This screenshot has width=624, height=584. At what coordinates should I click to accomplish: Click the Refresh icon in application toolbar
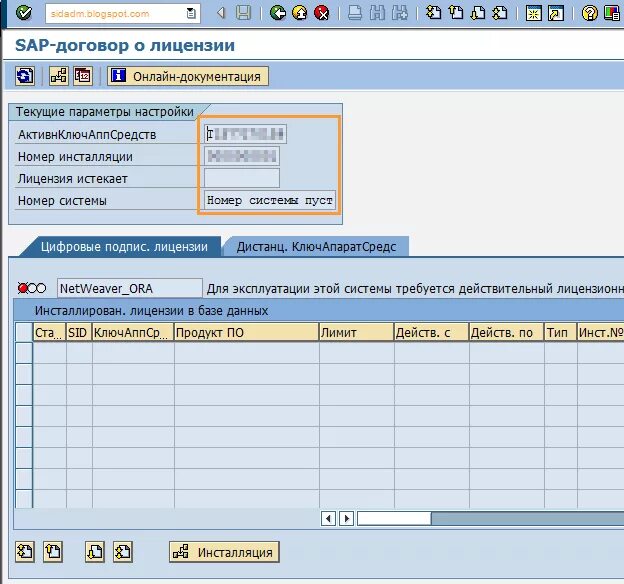click(25, 76)
